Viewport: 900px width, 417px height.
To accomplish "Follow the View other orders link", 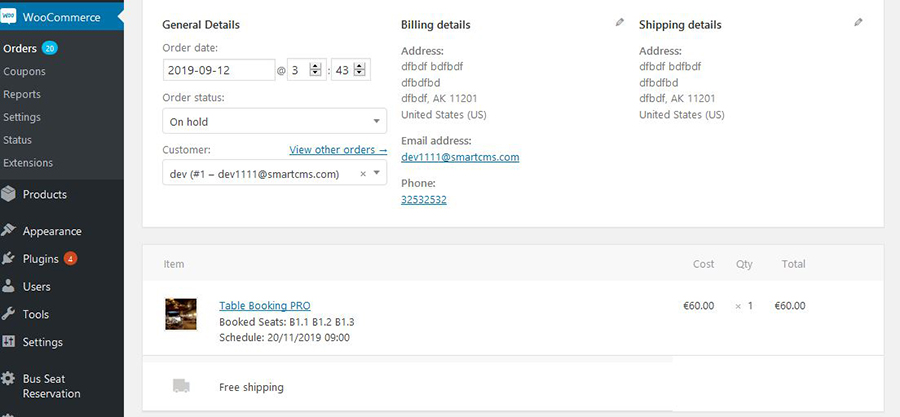I will (x=338, y=150).
